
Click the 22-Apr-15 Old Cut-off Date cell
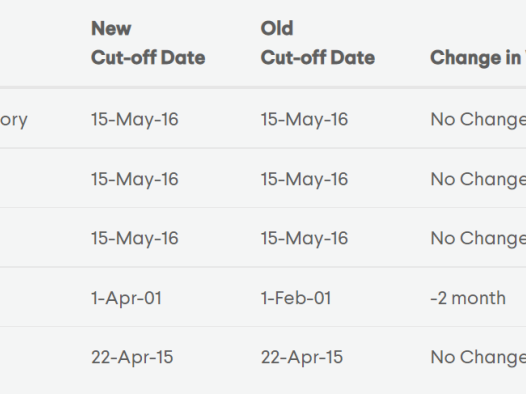[302, 357]
